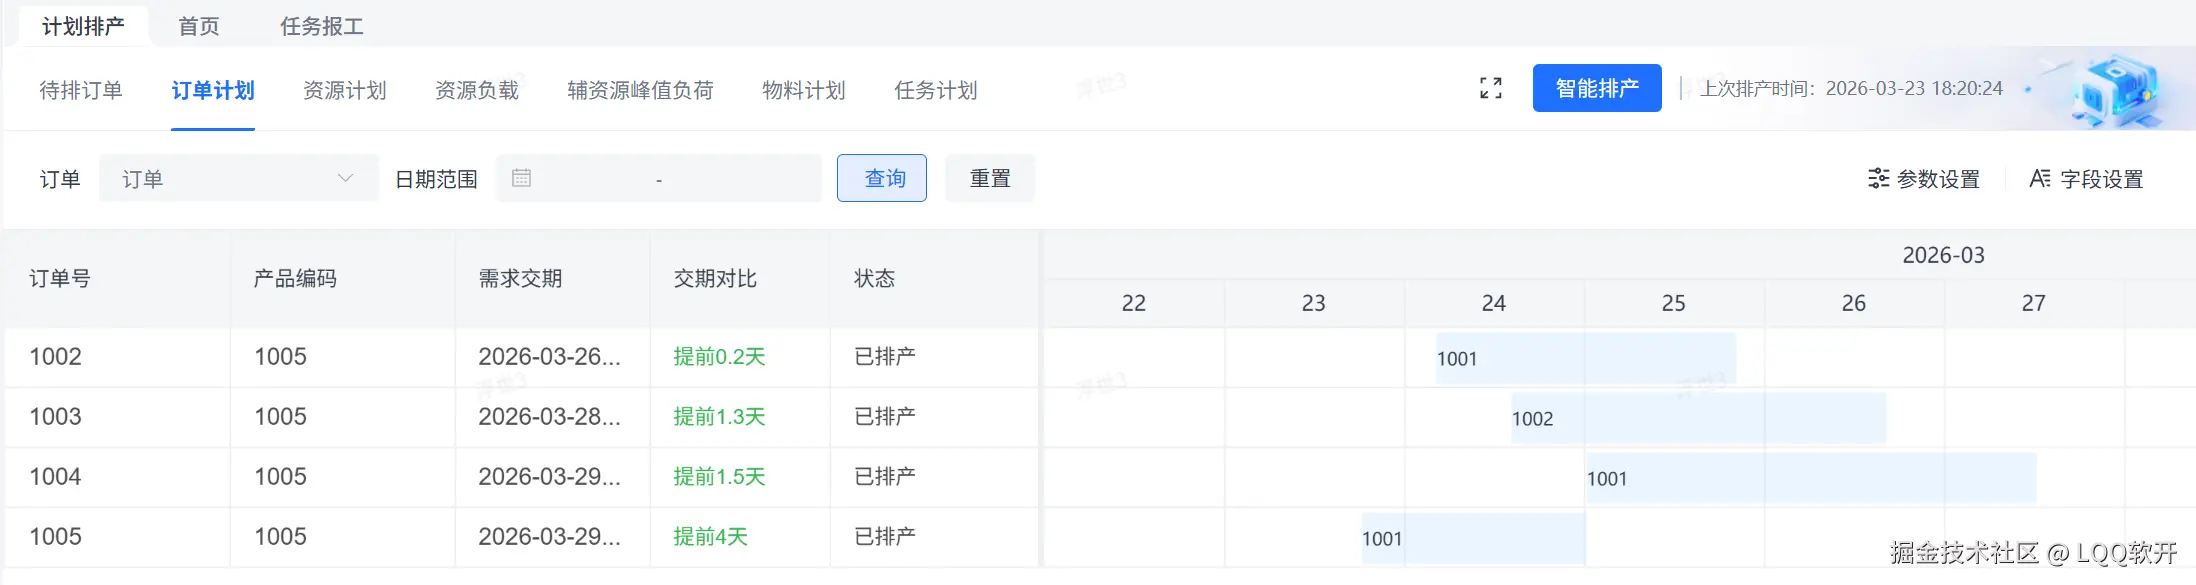The width and height of the screenshot is (2196, 585).
Task: Click the 查询 search button
Action: point(881,178)
